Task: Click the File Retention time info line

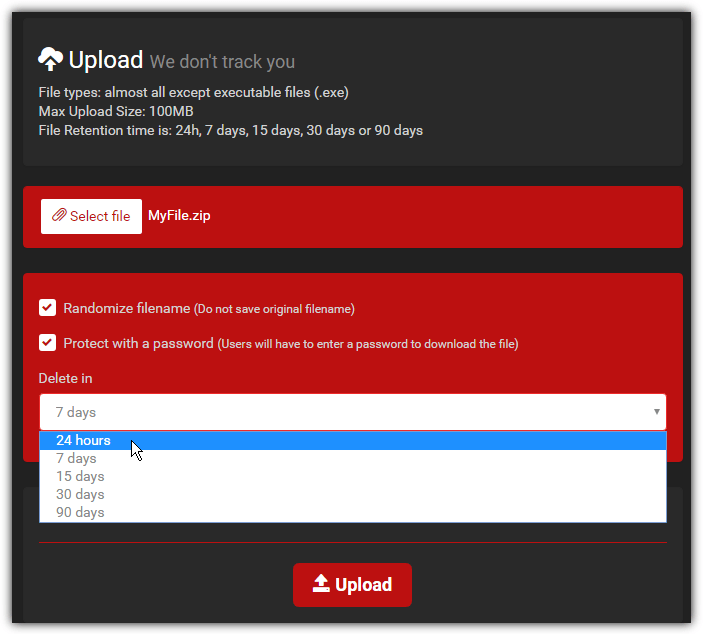Action: point(231,130)
